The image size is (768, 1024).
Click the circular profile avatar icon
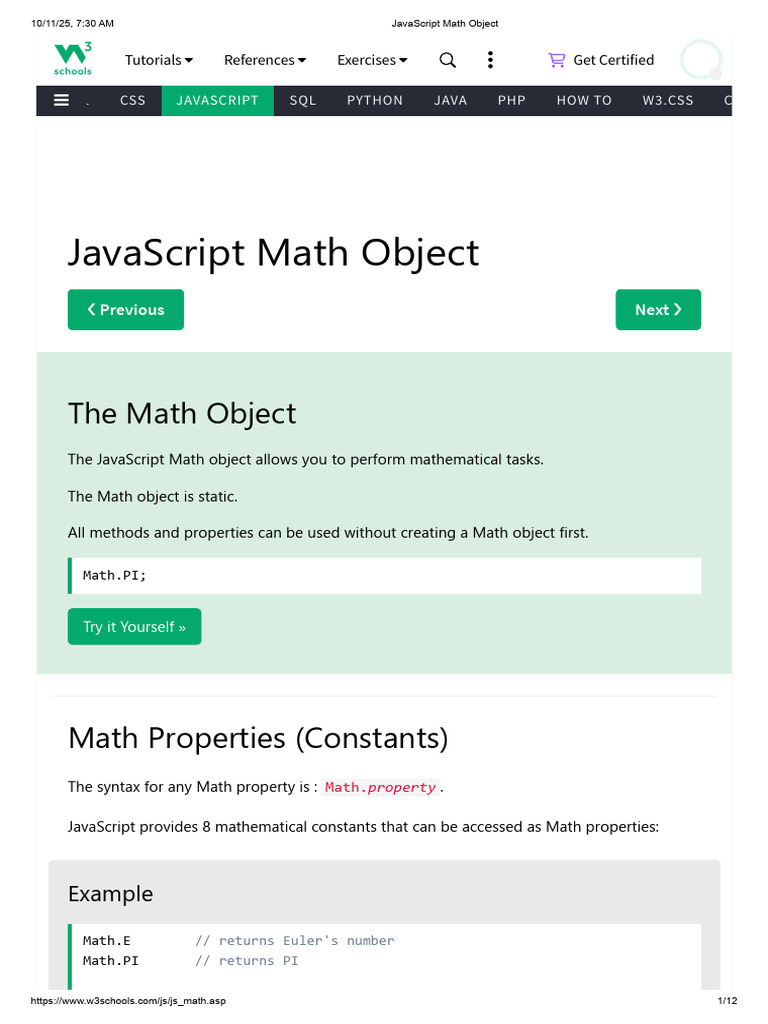click(x=701, y=59)
